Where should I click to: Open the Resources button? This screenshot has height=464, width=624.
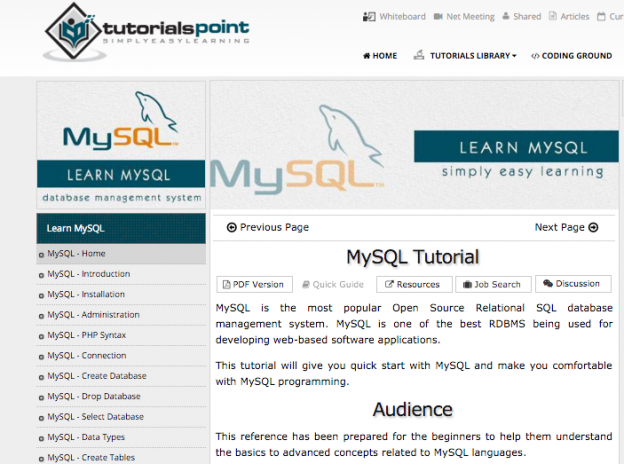pyautogui.click(x=414, y=285)
